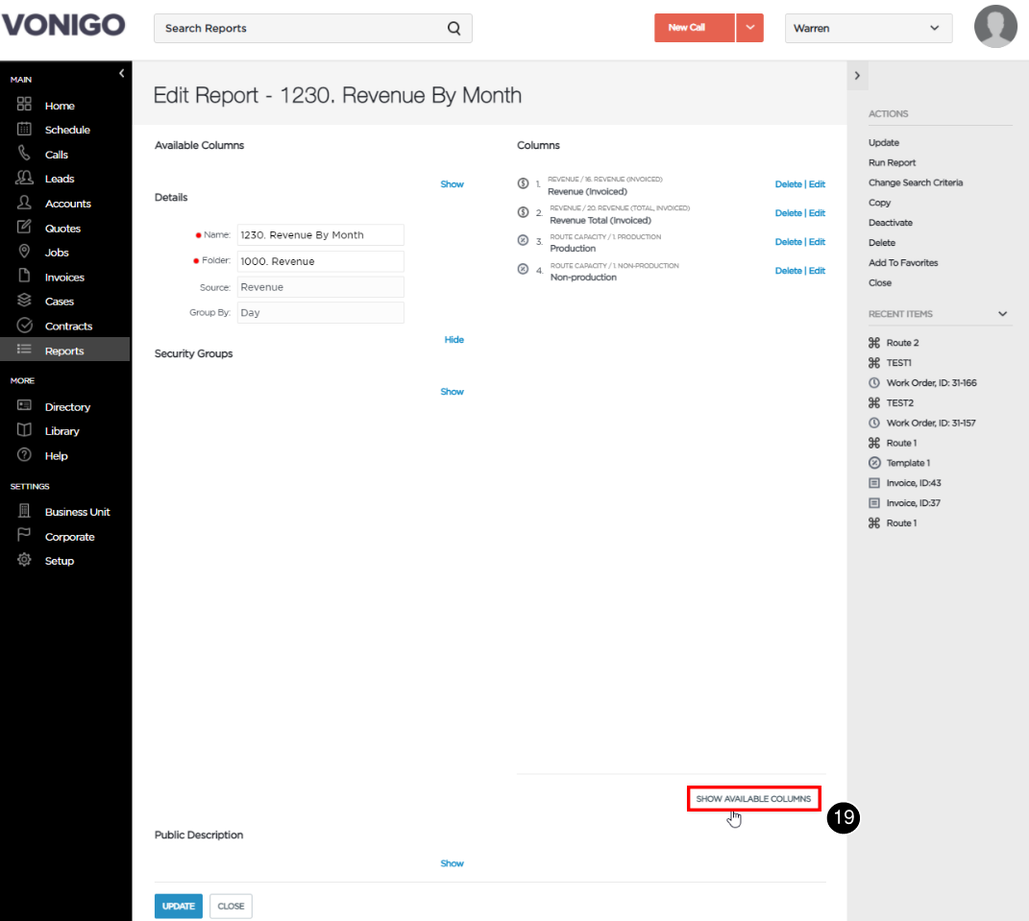Viewport: 1029px width, 921px height.
Task: Collapse the right actions panel
Action: [x=857, y=75]
